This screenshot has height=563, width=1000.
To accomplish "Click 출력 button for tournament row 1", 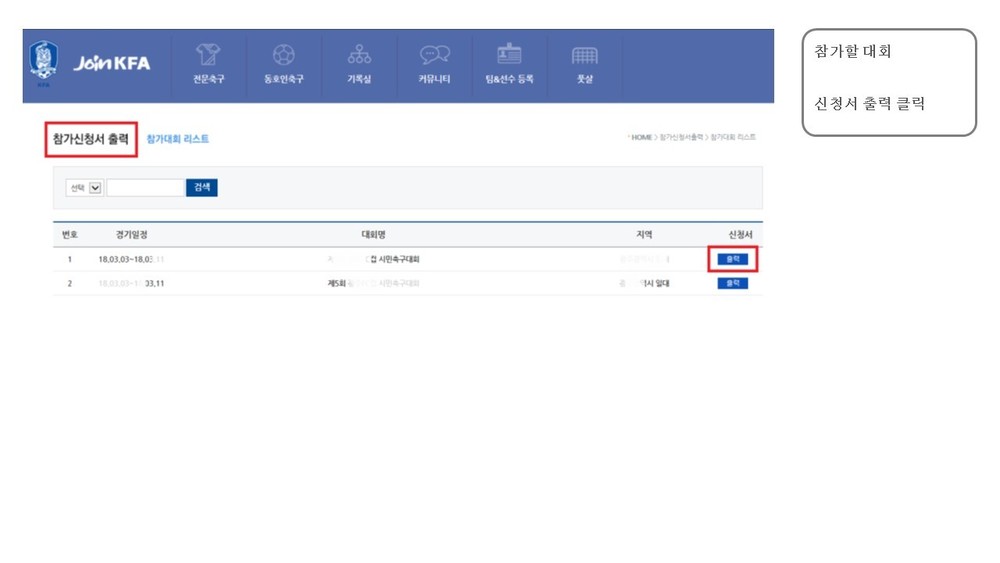I will (732, 259).
